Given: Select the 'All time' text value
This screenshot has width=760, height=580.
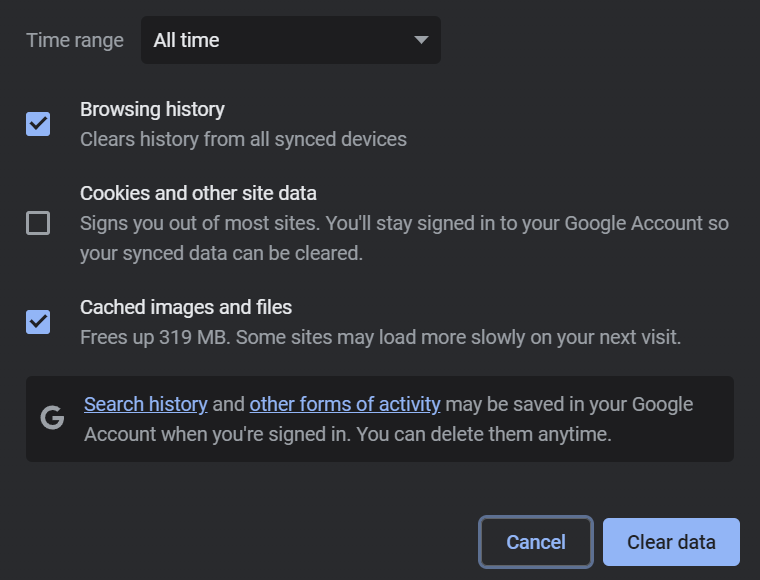Looking at the screenshot, I should tap(186, 40).
